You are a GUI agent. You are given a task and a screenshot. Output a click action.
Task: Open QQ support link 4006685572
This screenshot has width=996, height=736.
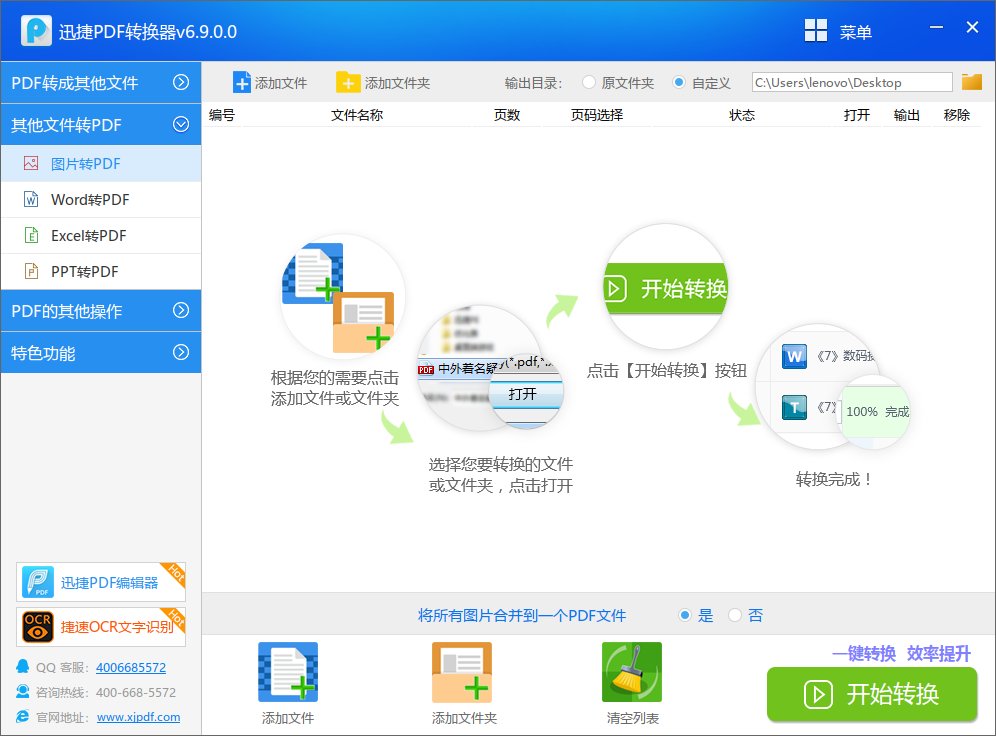pos(131,667)
